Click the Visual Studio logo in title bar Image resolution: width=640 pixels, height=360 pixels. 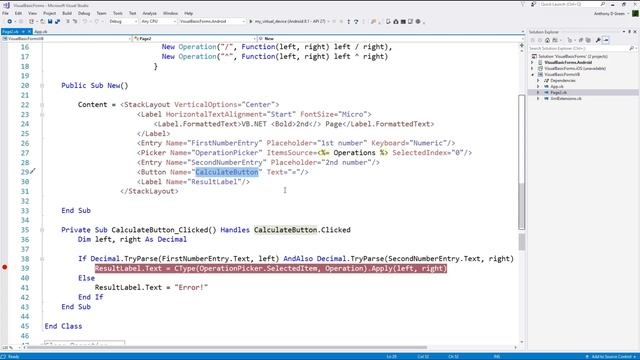coord(6,5)
